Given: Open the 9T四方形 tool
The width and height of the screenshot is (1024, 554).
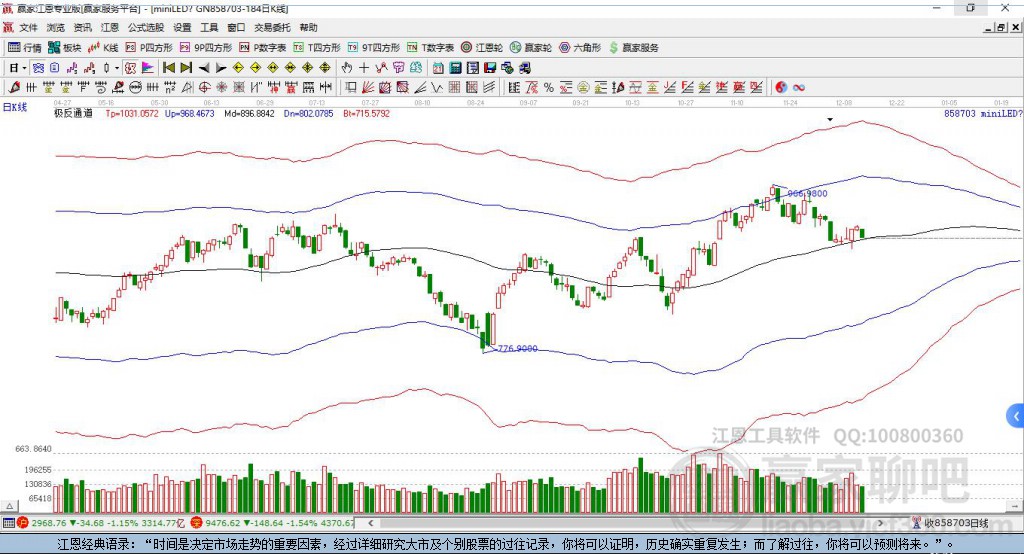Looking at the screenshot, I should pos(374,48).
